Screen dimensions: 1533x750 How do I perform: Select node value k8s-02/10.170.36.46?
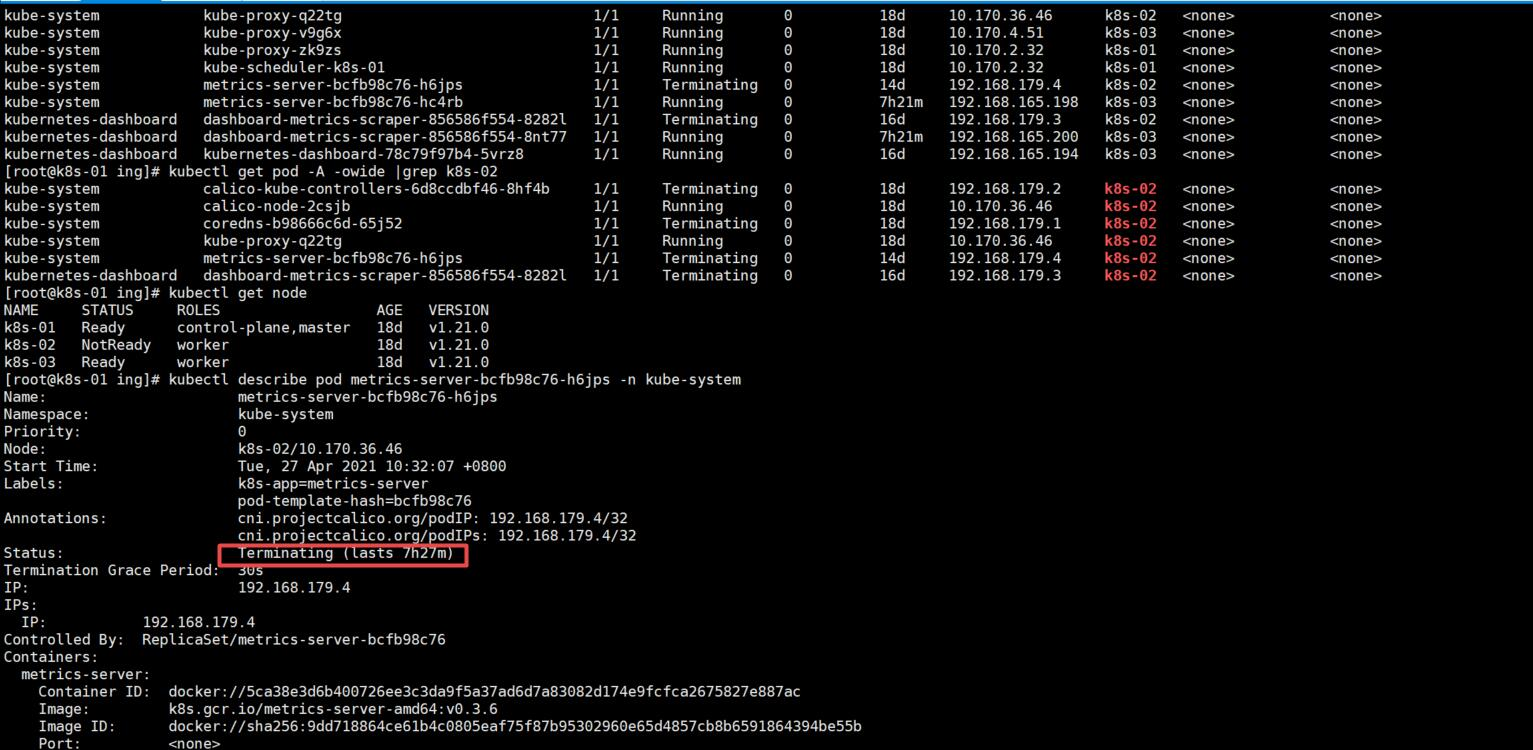tap(320, 449)
